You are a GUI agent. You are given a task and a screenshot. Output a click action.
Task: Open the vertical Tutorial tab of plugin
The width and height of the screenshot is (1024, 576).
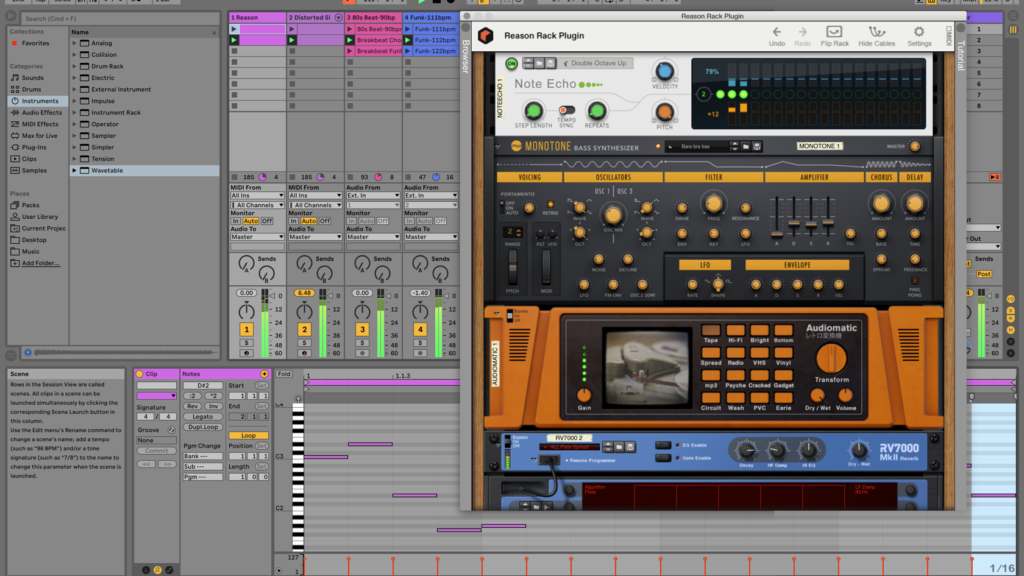(x=961, y=56)
